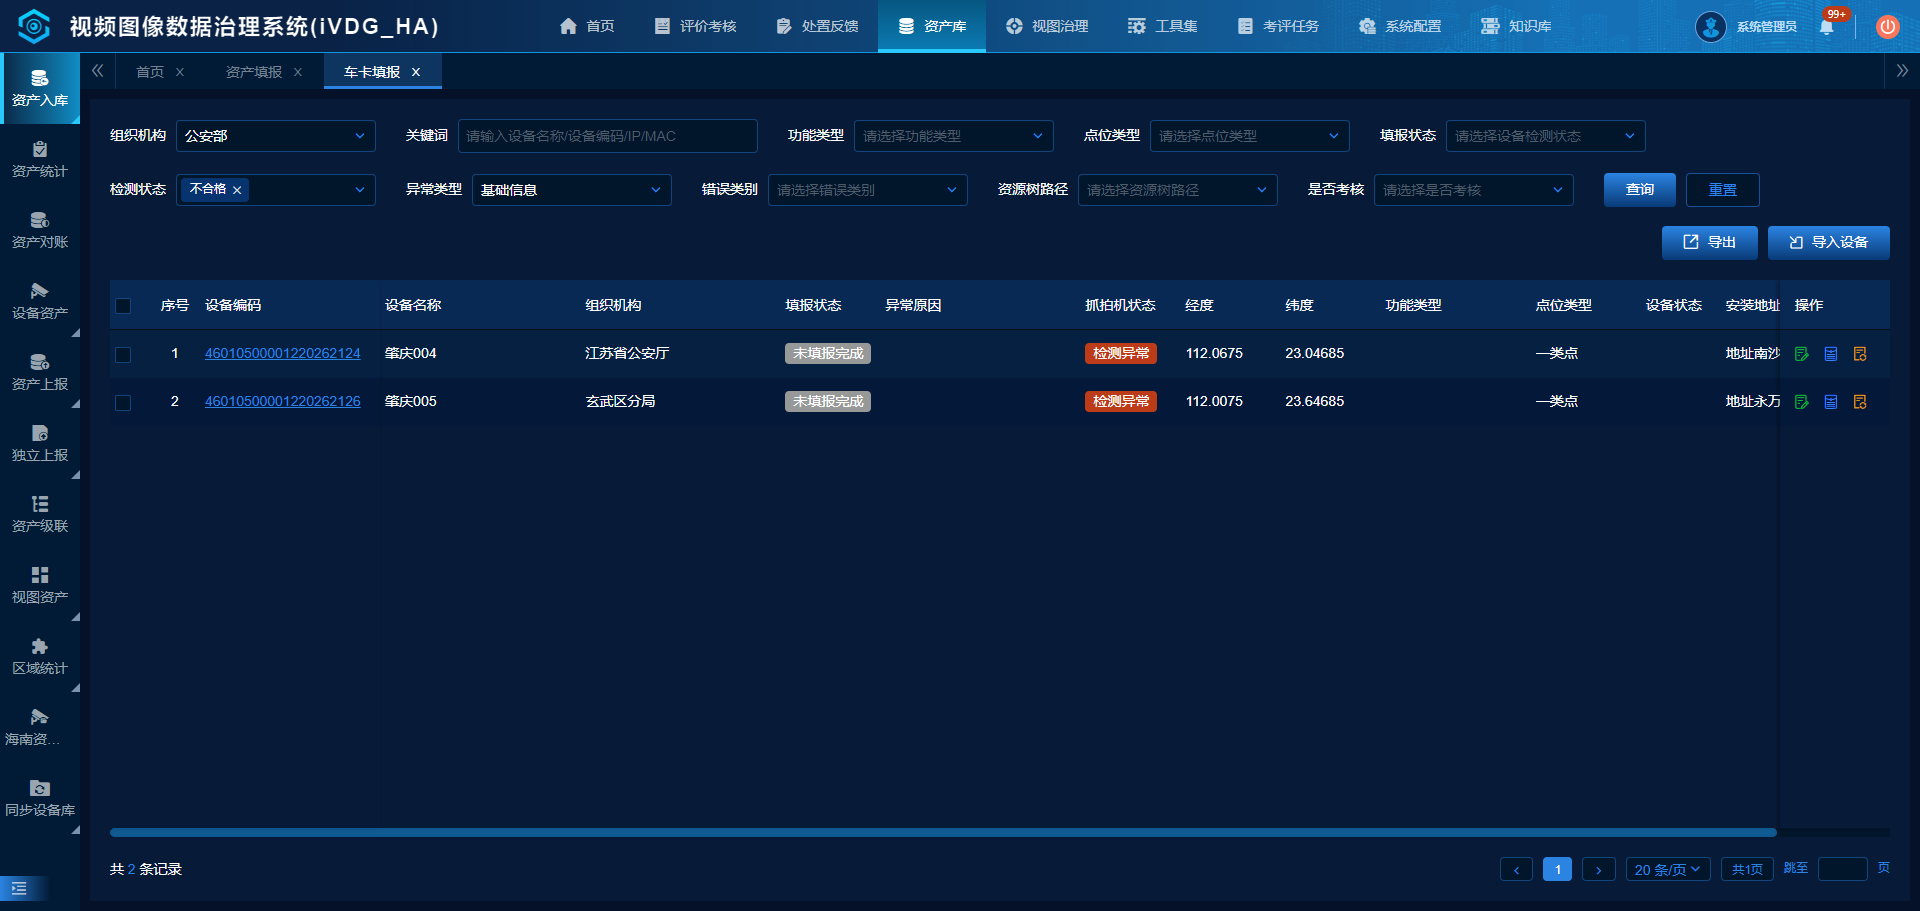Click the horizontal table scrollbar
Screen dimensions: 1920x911
[x=943, y=832]
